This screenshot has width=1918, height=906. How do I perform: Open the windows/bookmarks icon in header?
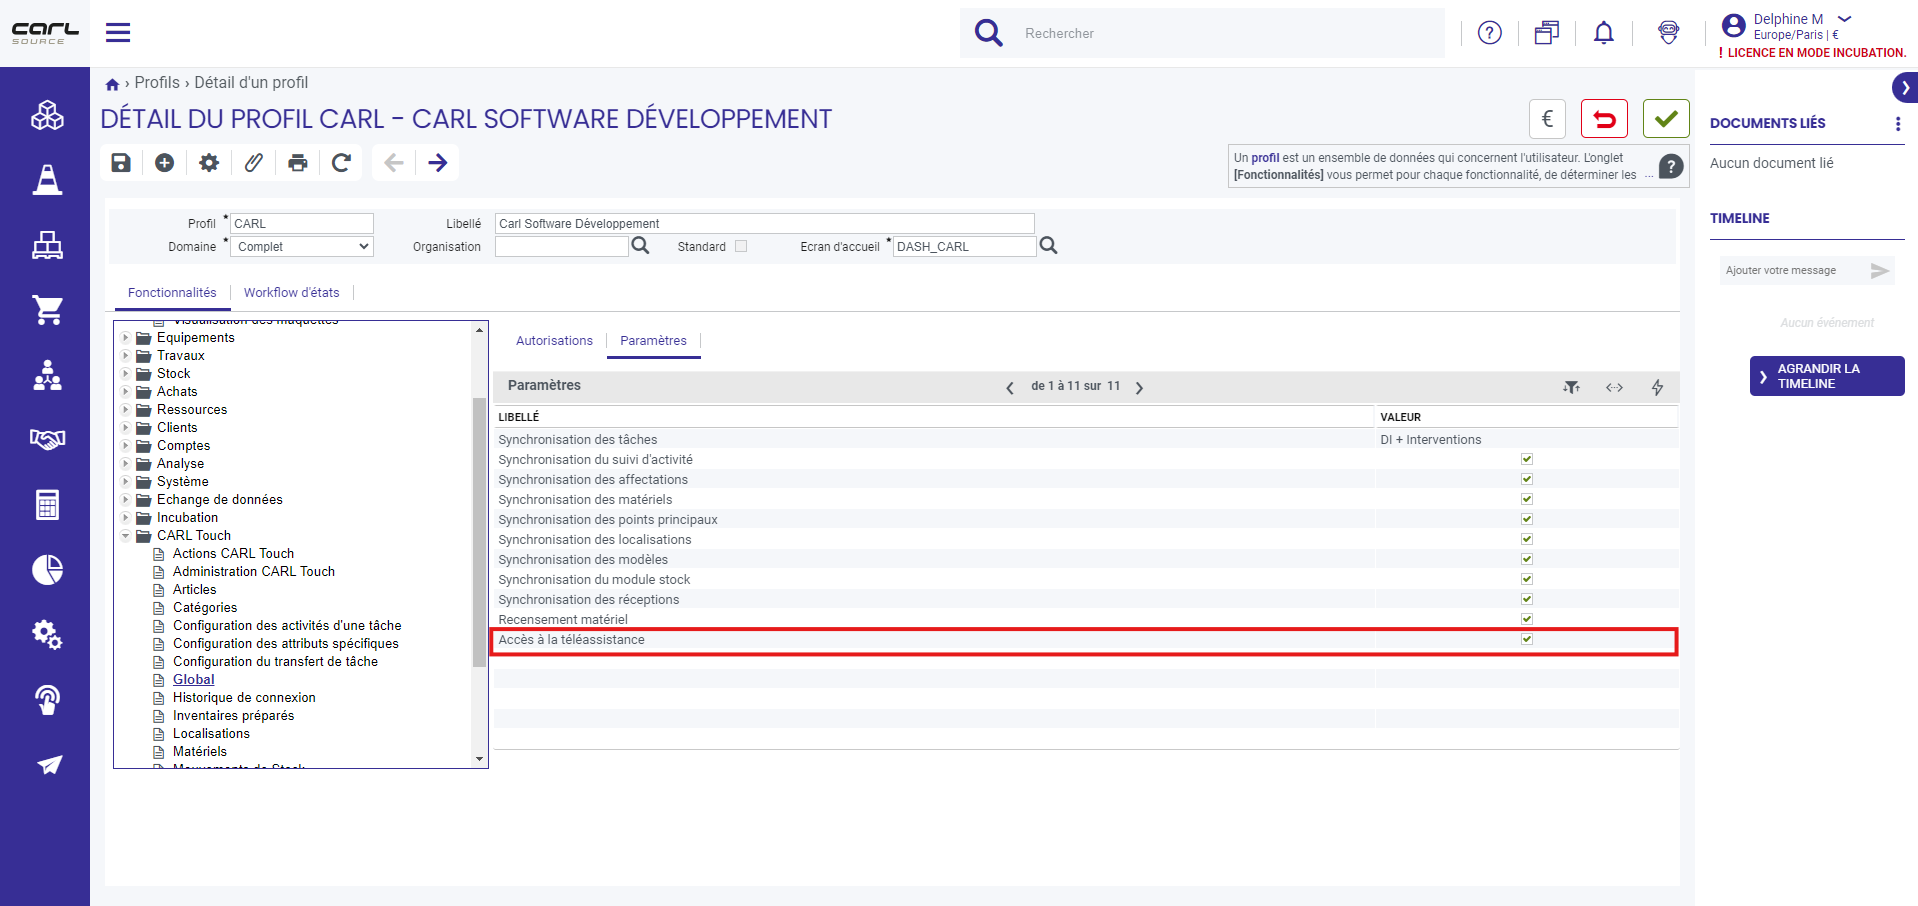pyautogui.click(x=1546, y=33)
